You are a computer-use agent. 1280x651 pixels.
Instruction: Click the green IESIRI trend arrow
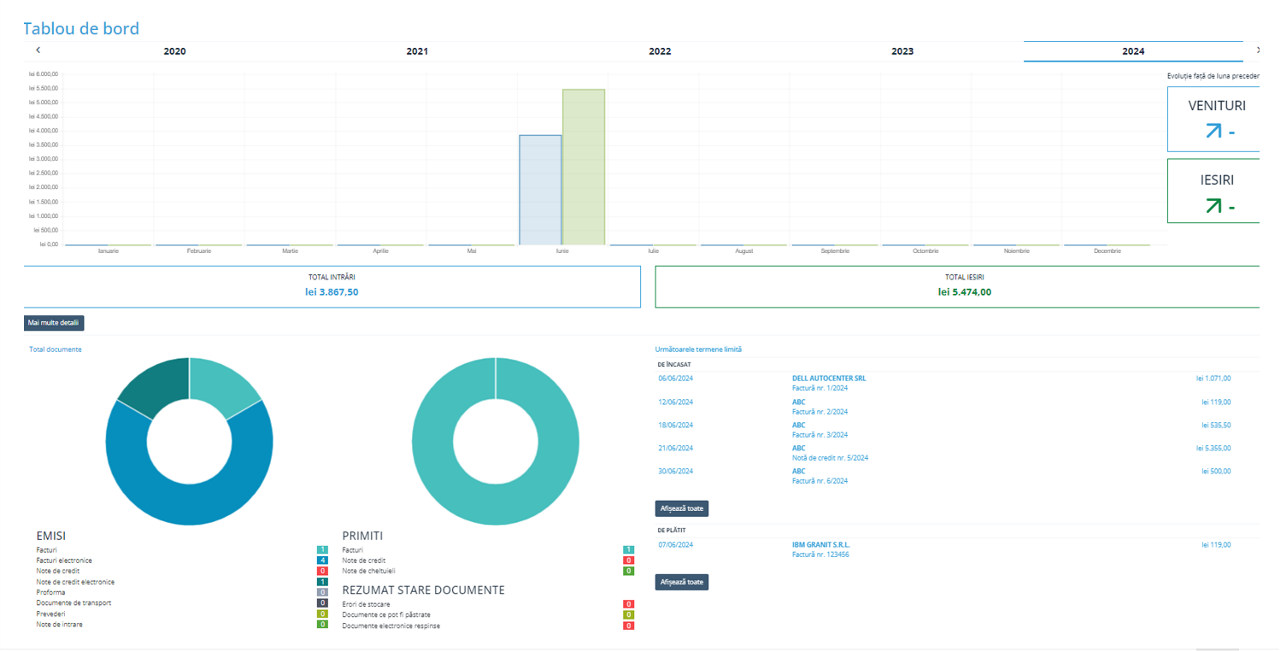(1213, 206)
